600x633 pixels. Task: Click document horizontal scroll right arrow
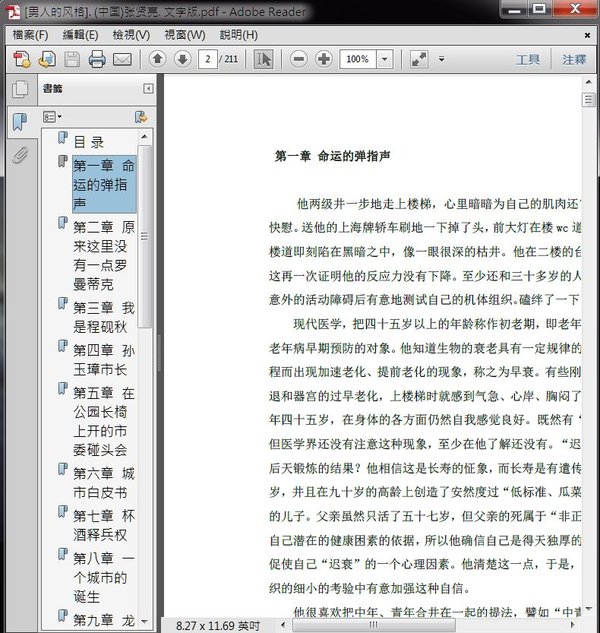(573, 625)
